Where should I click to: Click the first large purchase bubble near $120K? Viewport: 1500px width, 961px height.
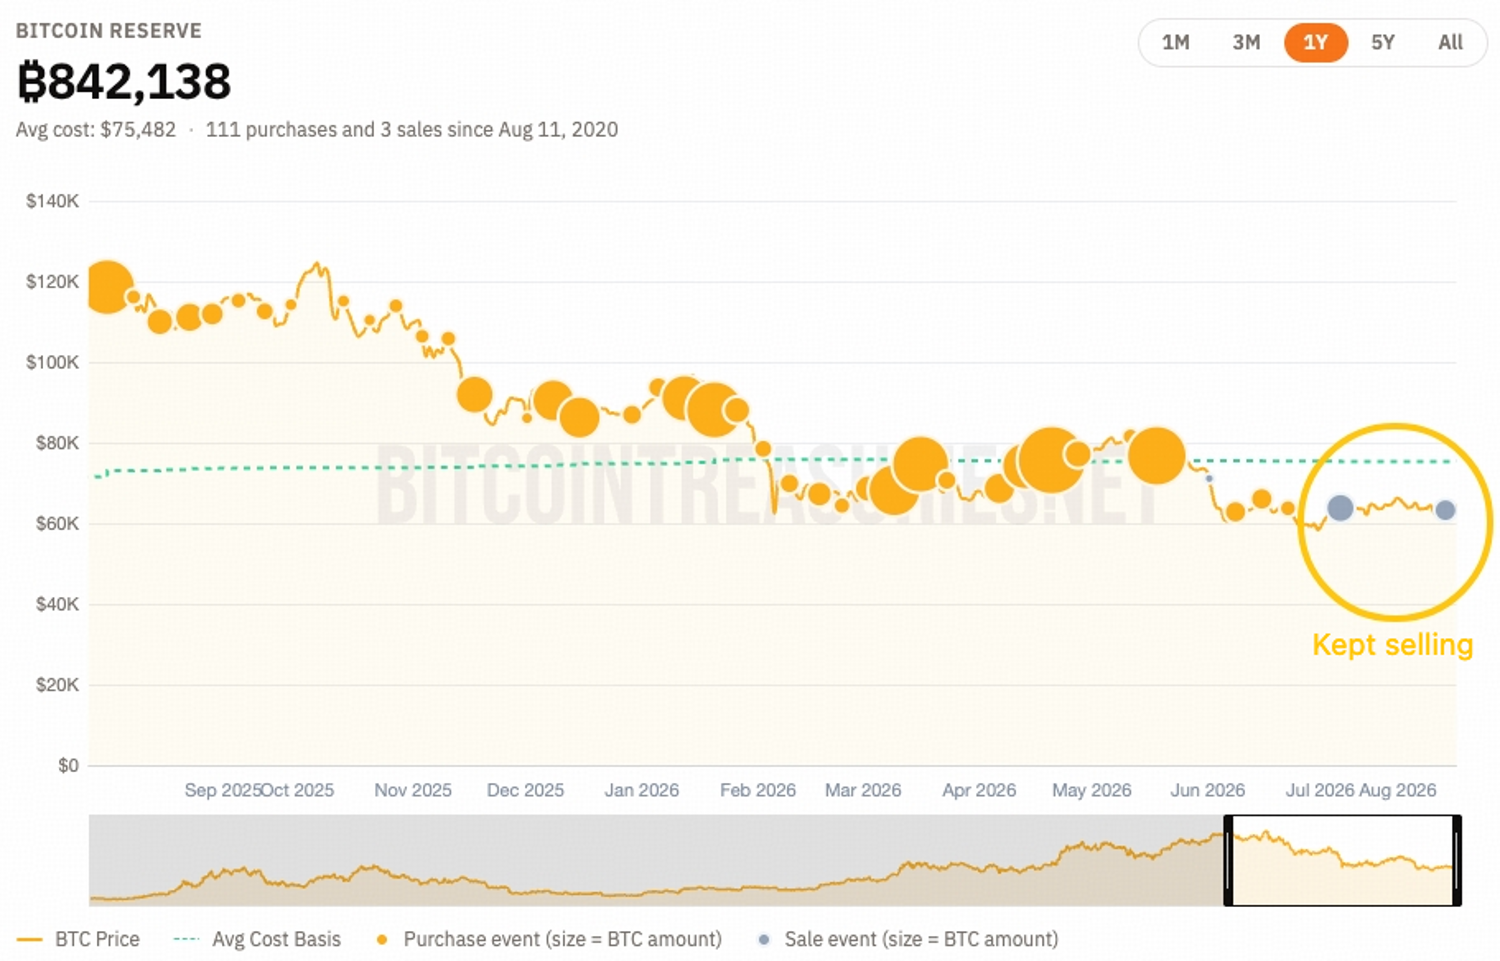click(x=108, y=287)
